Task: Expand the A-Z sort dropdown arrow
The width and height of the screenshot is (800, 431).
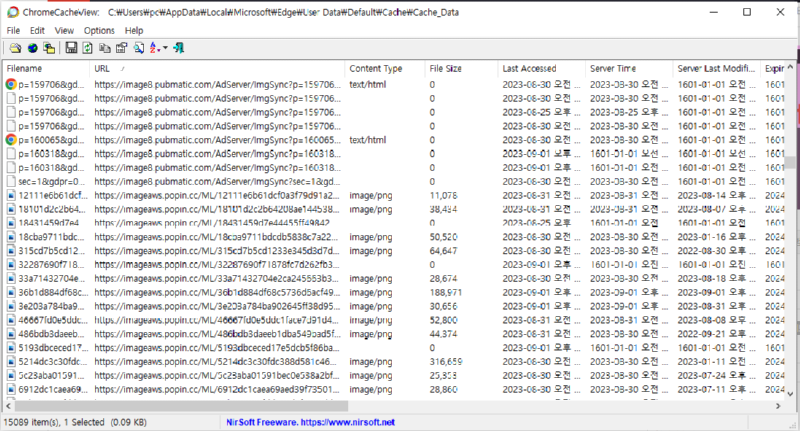Action: (x=163, y=48)
